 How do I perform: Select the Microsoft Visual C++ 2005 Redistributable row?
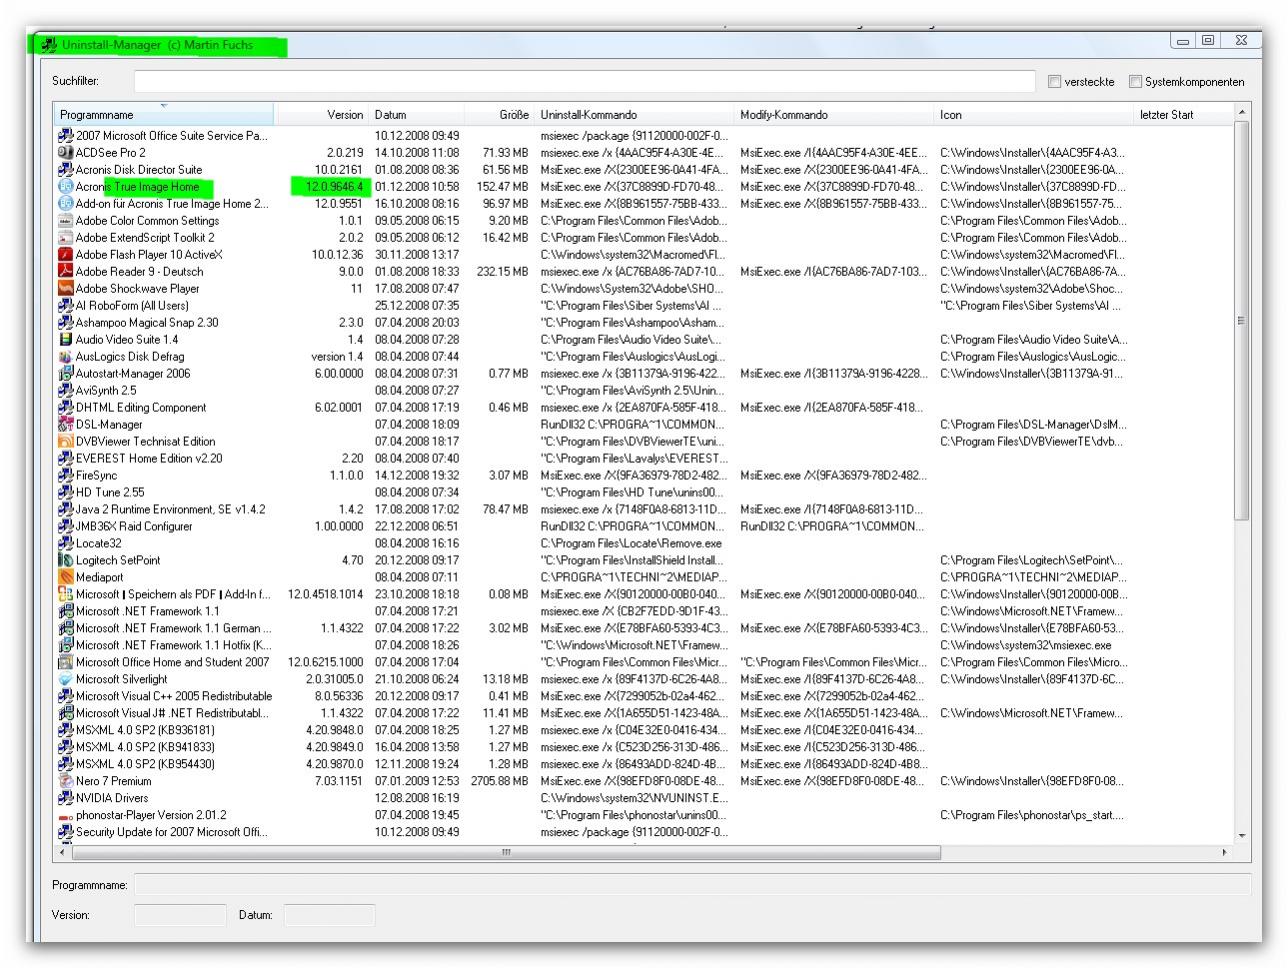pyautogui.click(x=644, y=697)
